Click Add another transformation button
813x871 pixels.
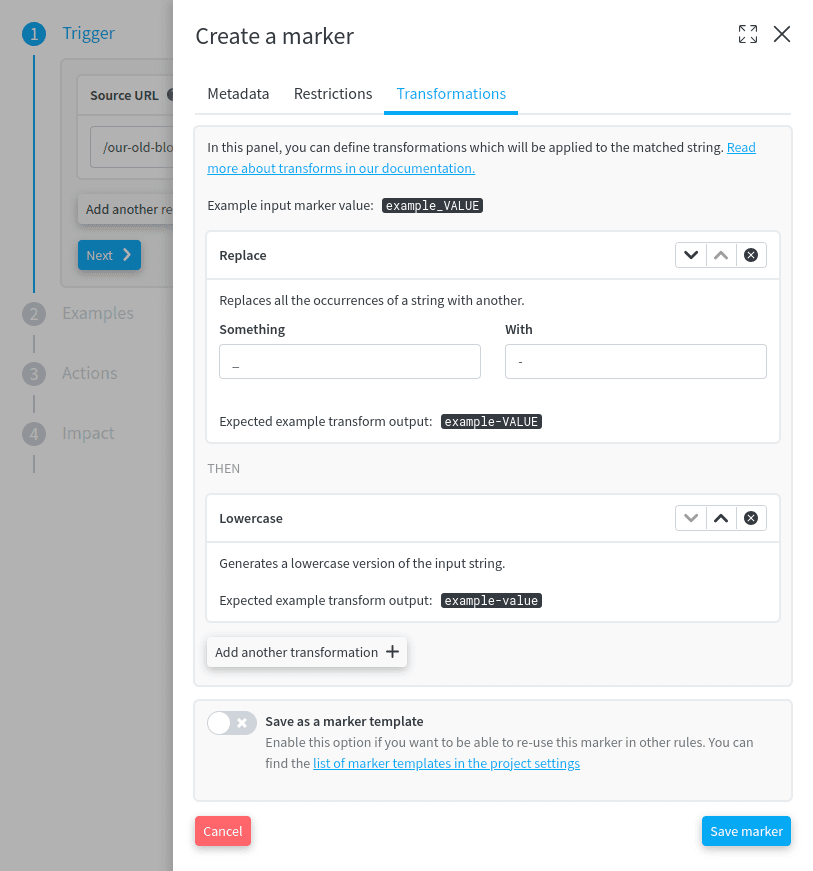click(x=307, y=652)
